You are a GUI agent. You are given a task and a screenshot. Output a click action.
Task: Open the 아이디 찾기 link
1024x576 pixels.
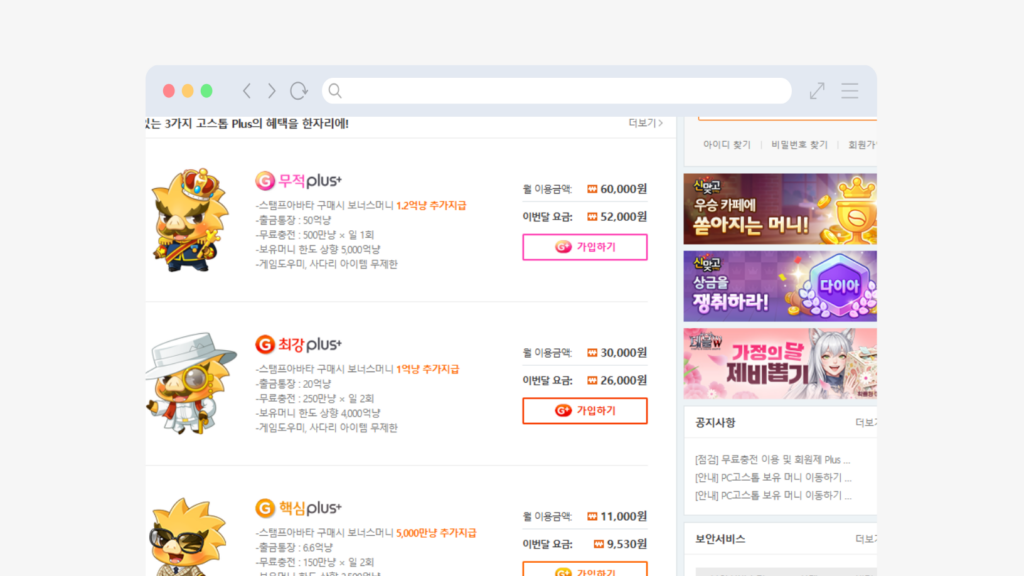pos(727,145)
